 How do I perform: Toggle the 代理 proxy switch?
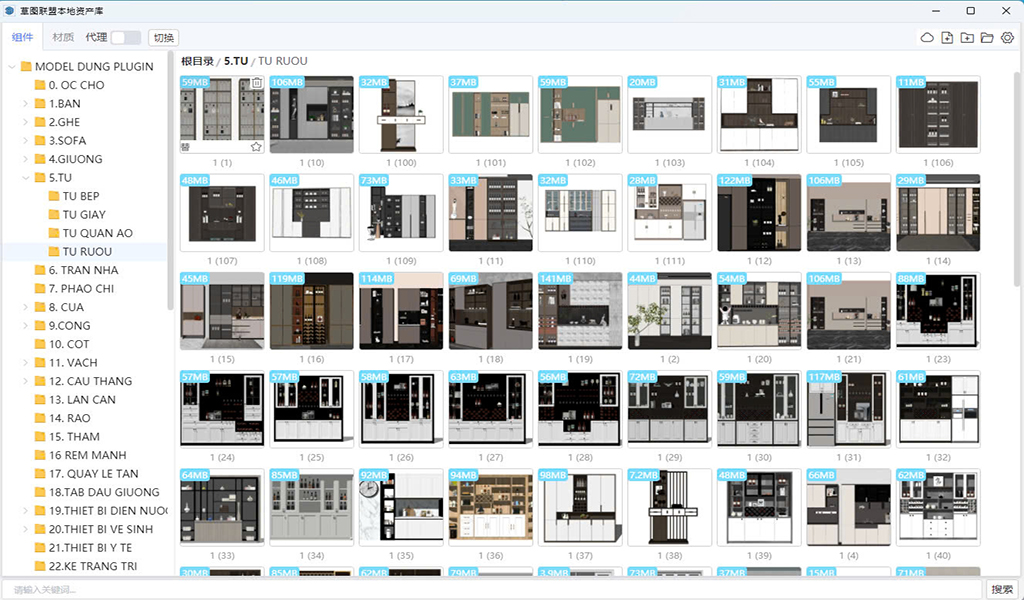tap(125, 37)
